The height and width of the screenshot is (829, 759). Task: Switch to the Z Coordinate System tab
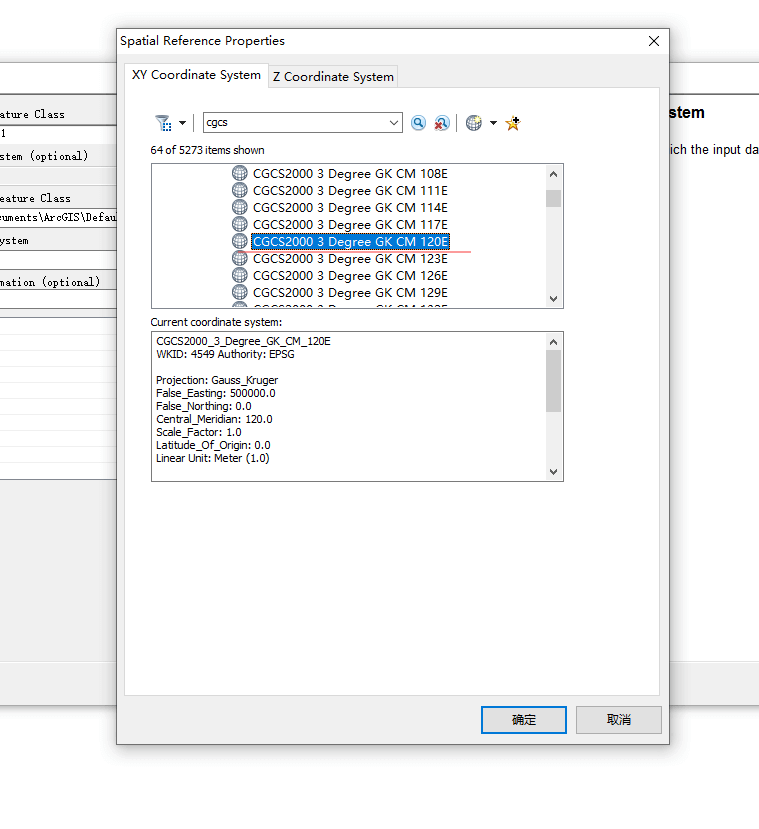(333, 77)
